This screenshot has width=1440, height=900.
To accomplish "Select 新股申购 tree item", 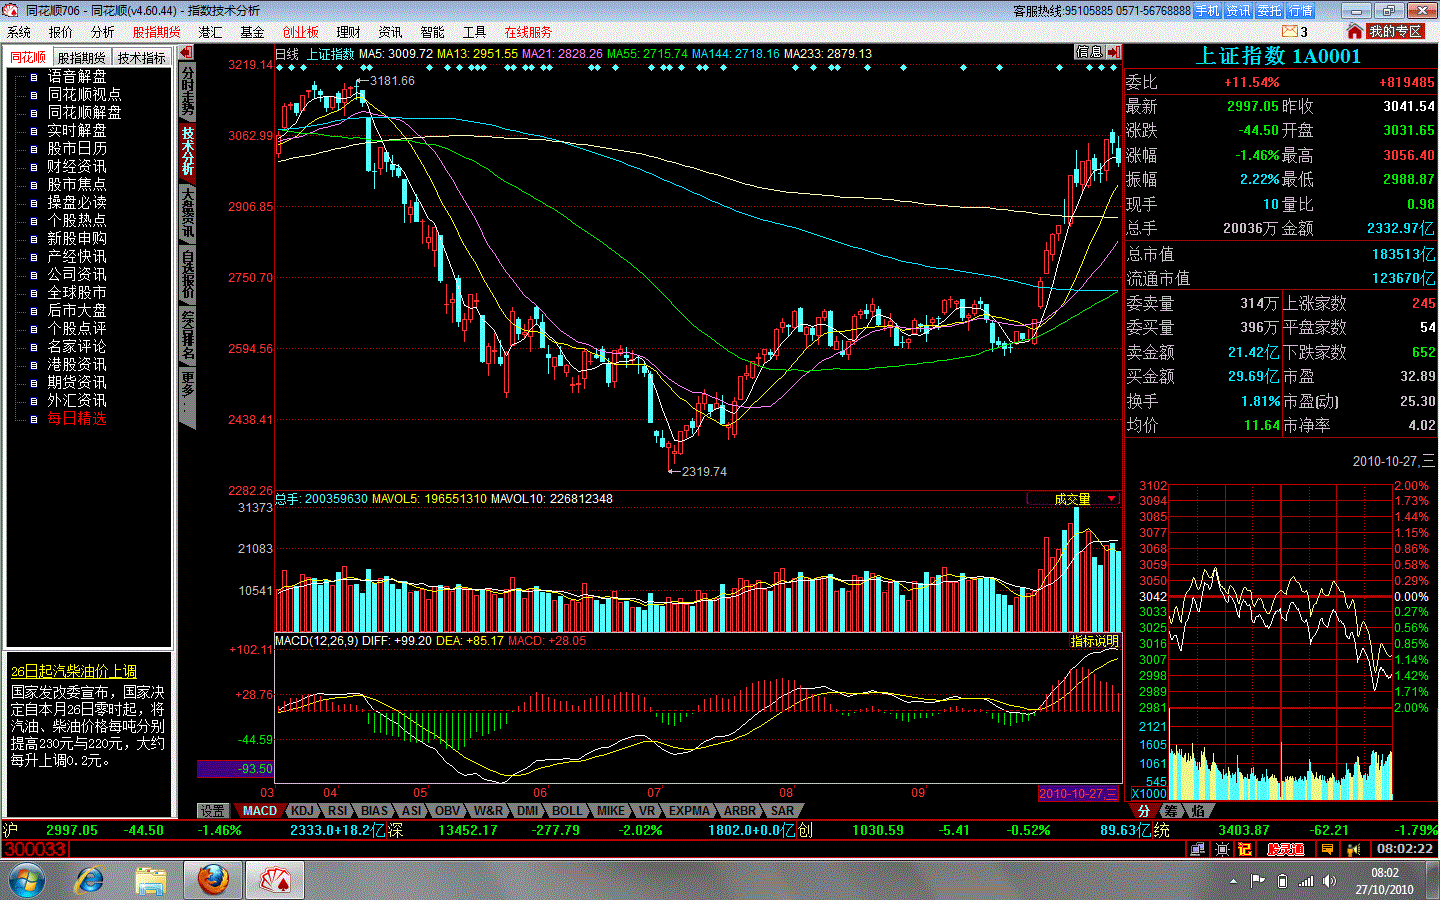I will pos(76,238).
